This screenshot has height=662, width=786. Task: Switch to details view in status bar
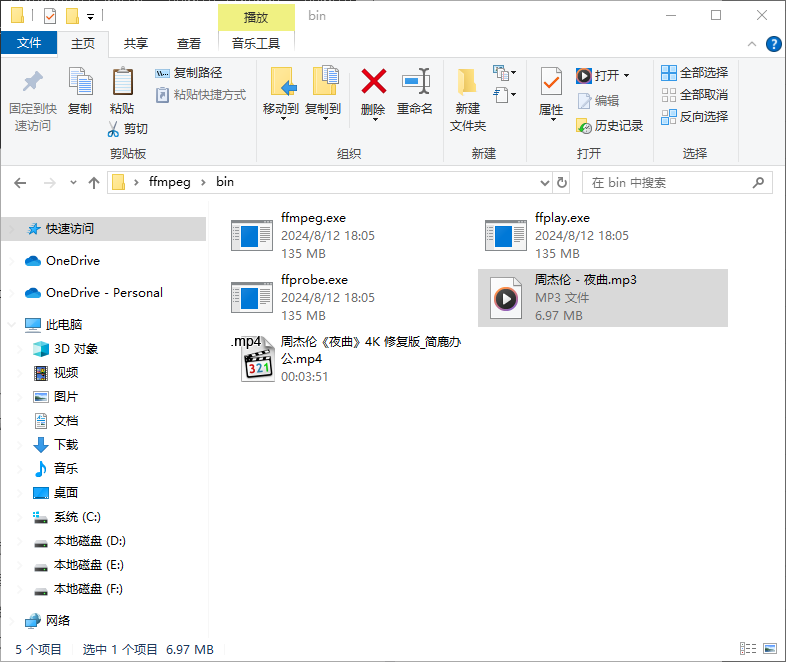coord(748,648)
